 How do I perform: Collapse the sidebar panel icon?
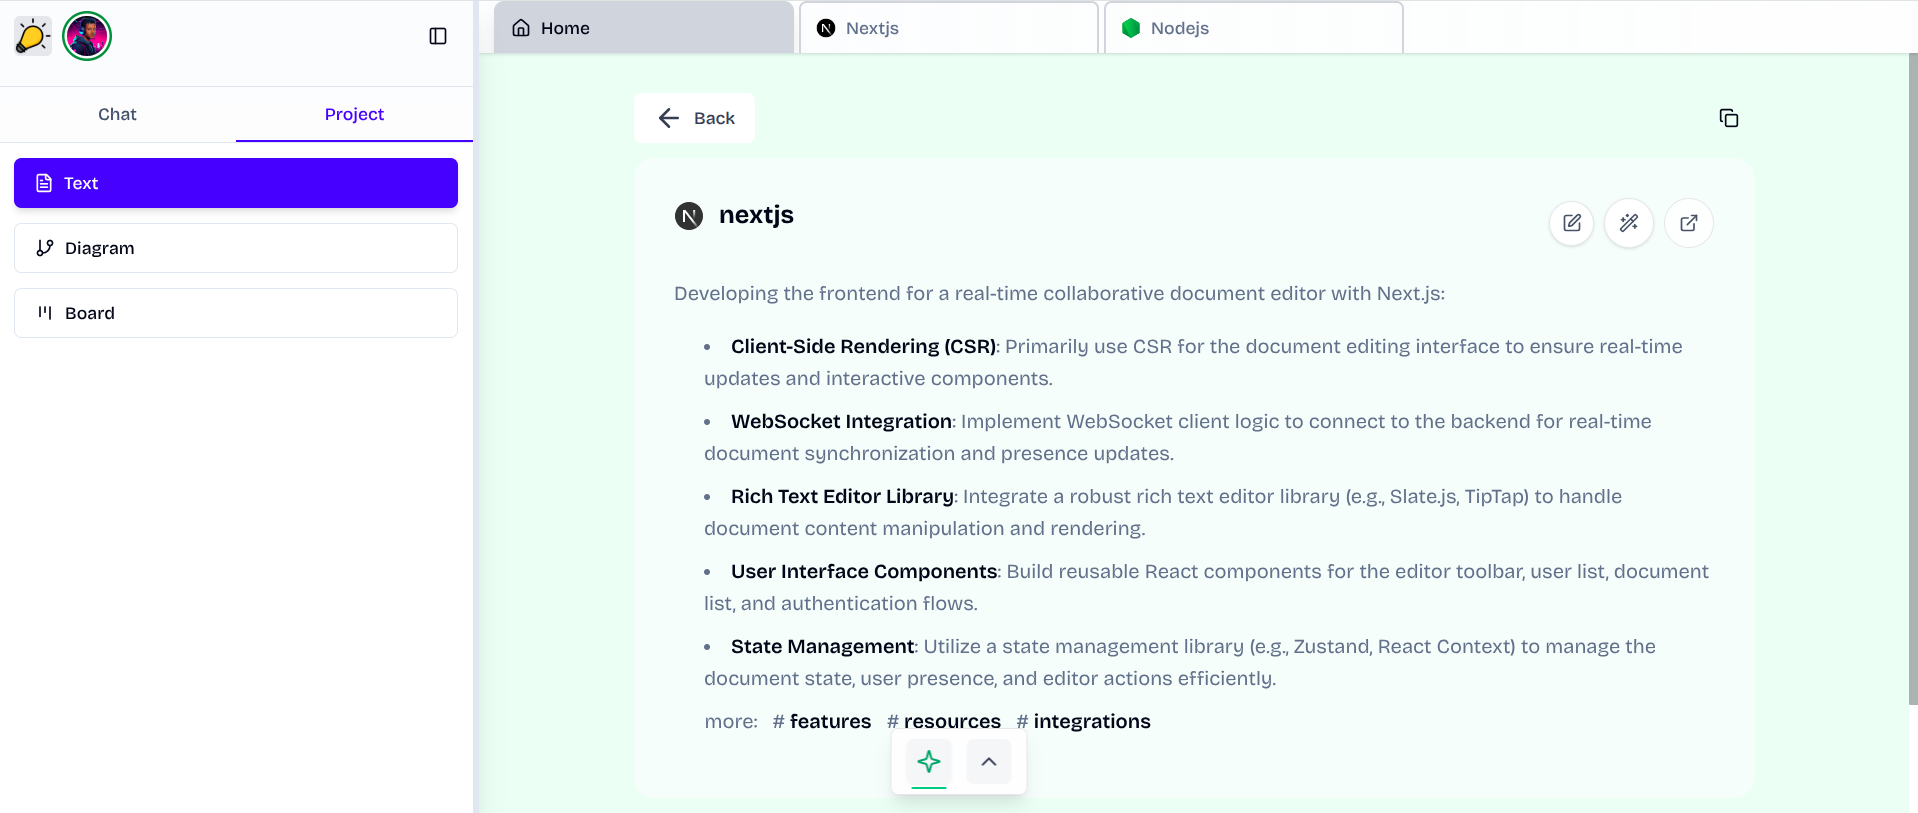click(438, 36)
